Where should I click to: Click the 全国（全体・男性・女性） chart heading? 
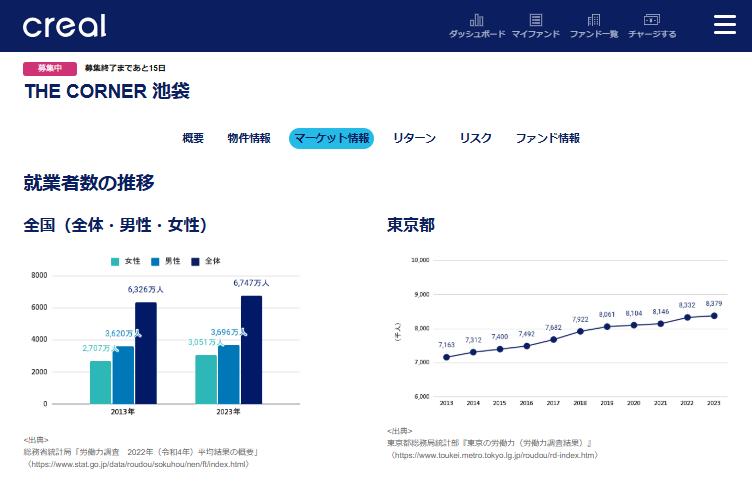tap(115, 224)
